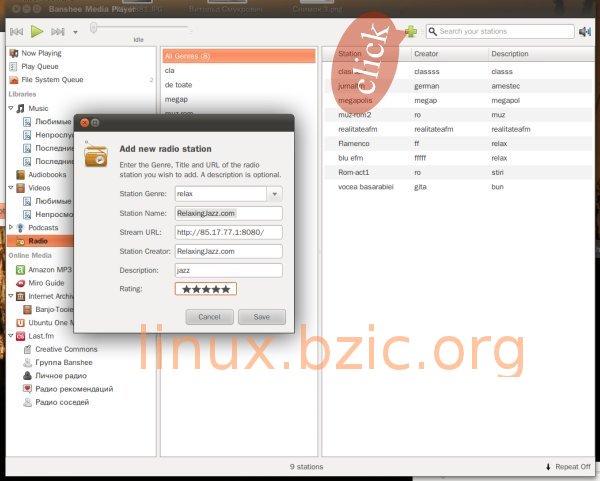Select the realitateafm station row
Viewport: 600px width, 481px height.
(x=458, y=129)
